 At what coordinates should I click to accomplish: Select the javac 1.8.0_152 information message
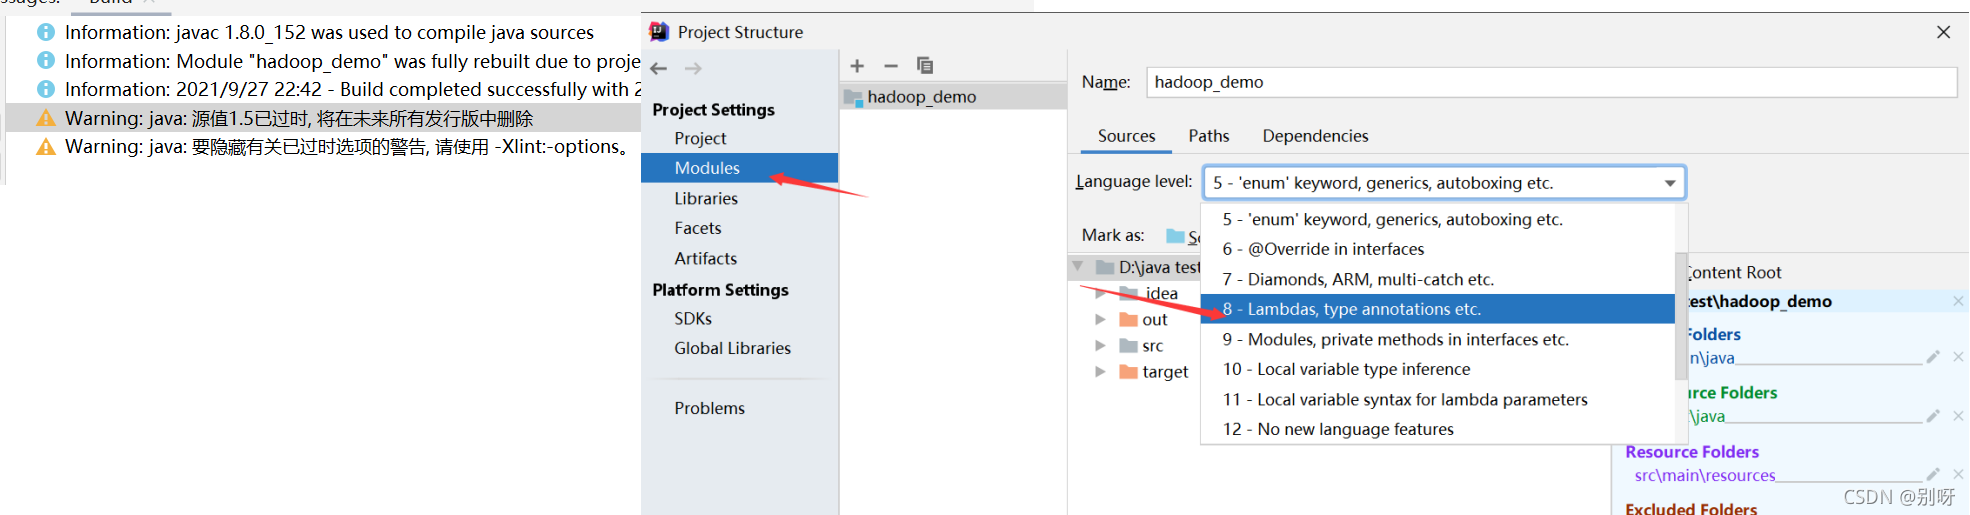click(329, 33)
